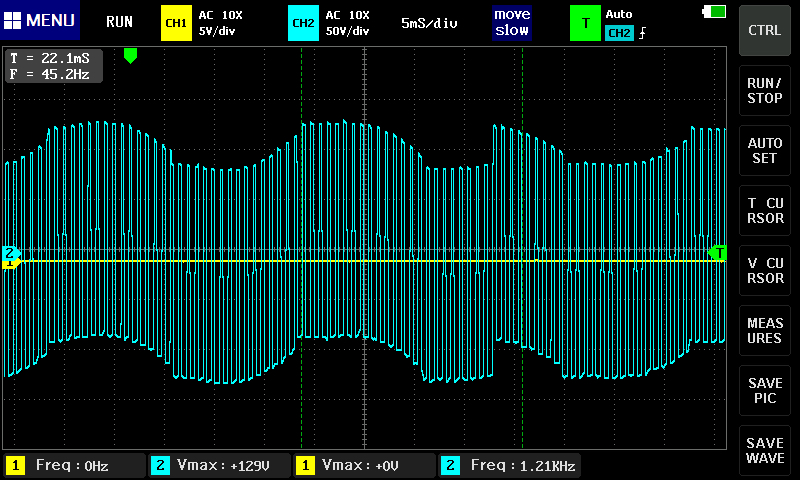Click the green trigger level marker on right
The height and width of the screenshot is (480, 800).
tap(717, 253)
